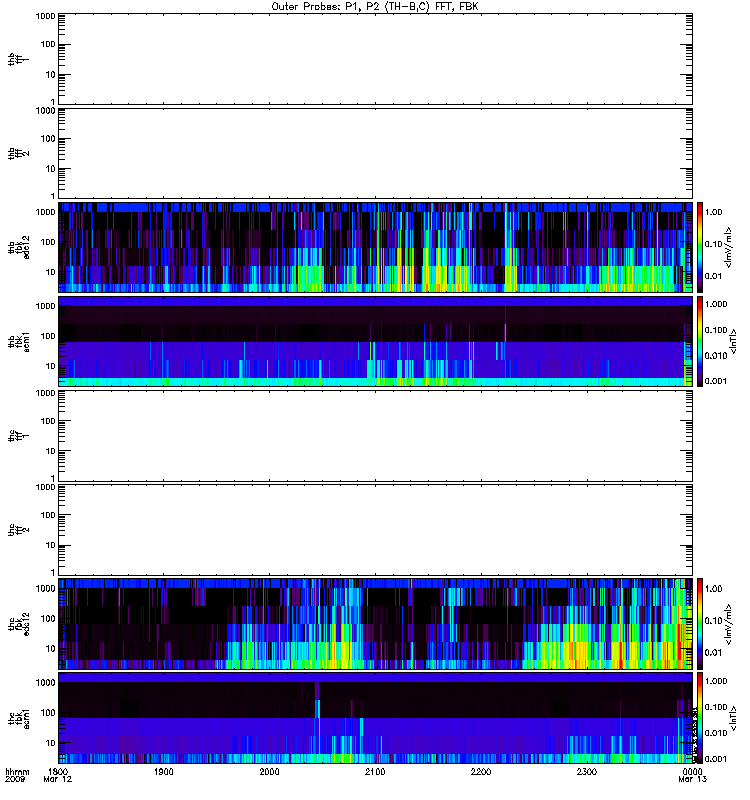Click the 'Mar 13' date label
Image resolution: width=750 pixels, height=800 pixels.
click(692, 780)
